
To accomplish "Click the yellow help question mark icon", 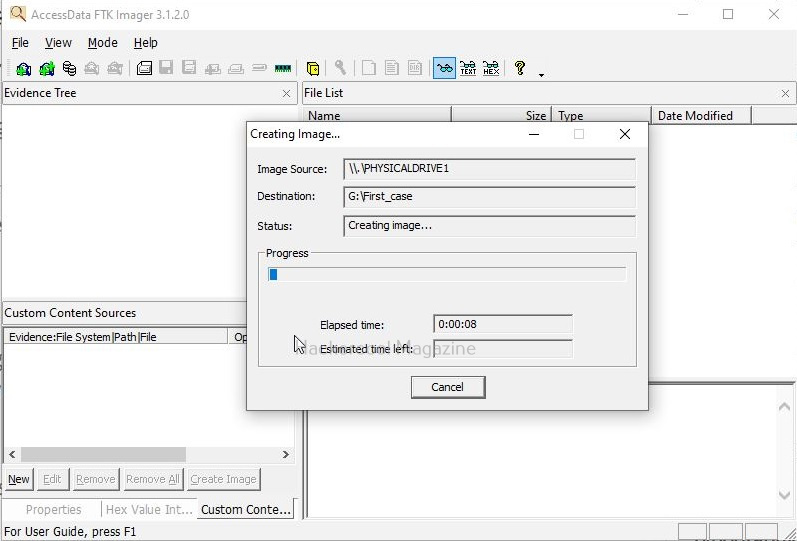I will point(519,68).
